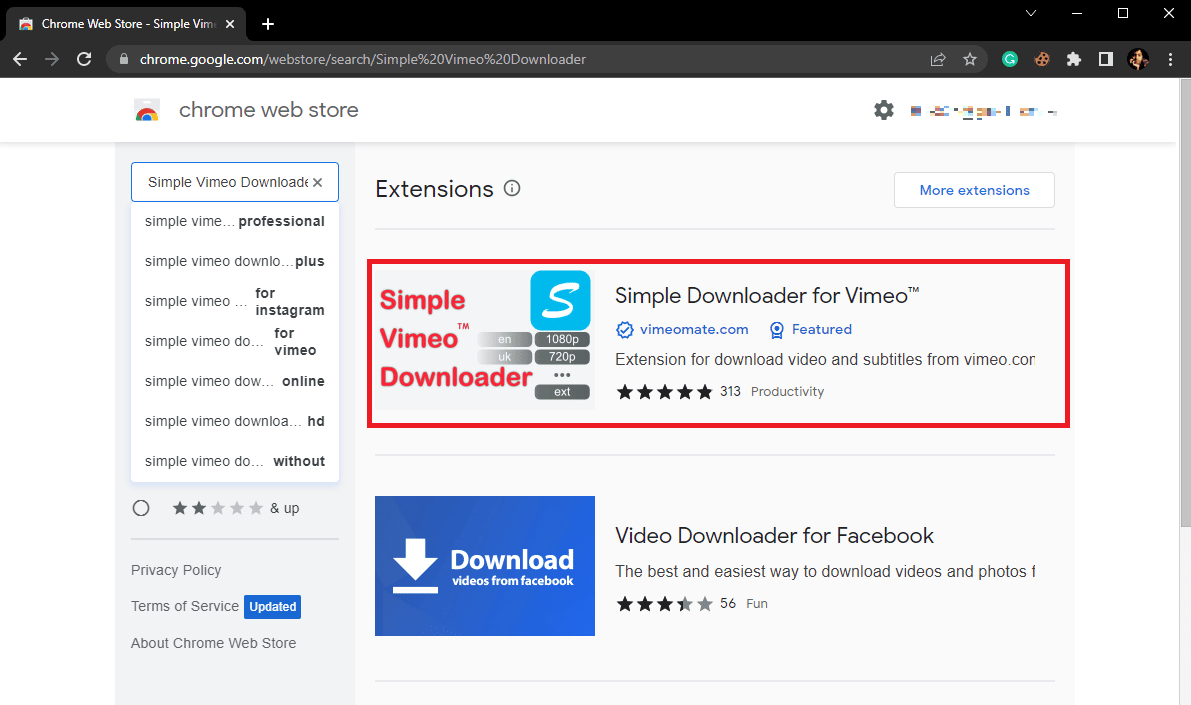Click the Featured award badge icon

pyautogui.click(x=776, y=330)
